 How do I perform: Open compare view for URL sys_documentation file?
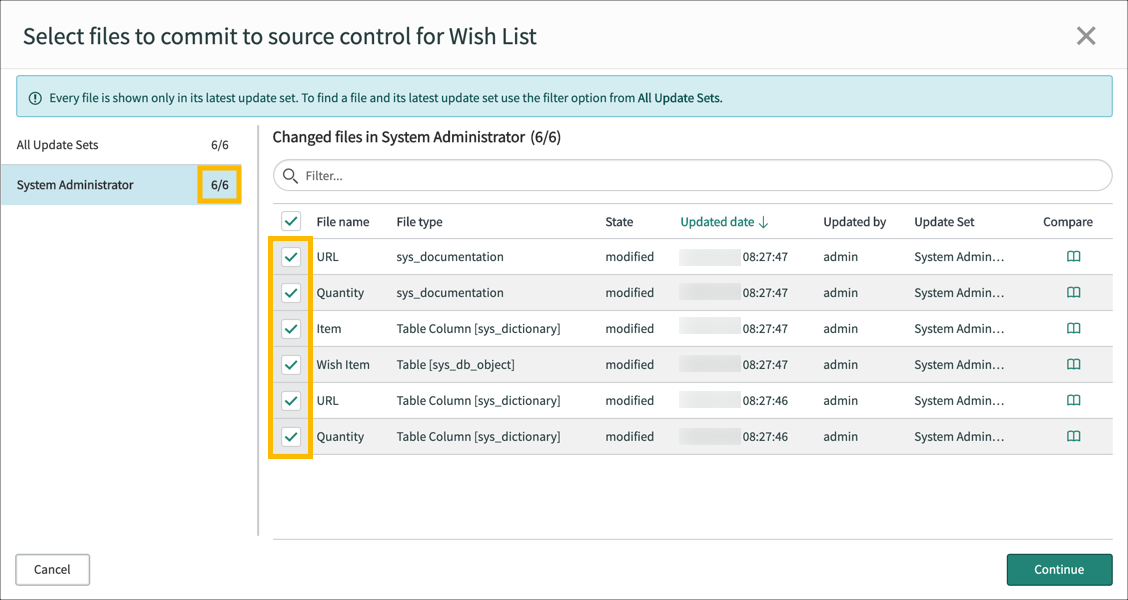1073,257
